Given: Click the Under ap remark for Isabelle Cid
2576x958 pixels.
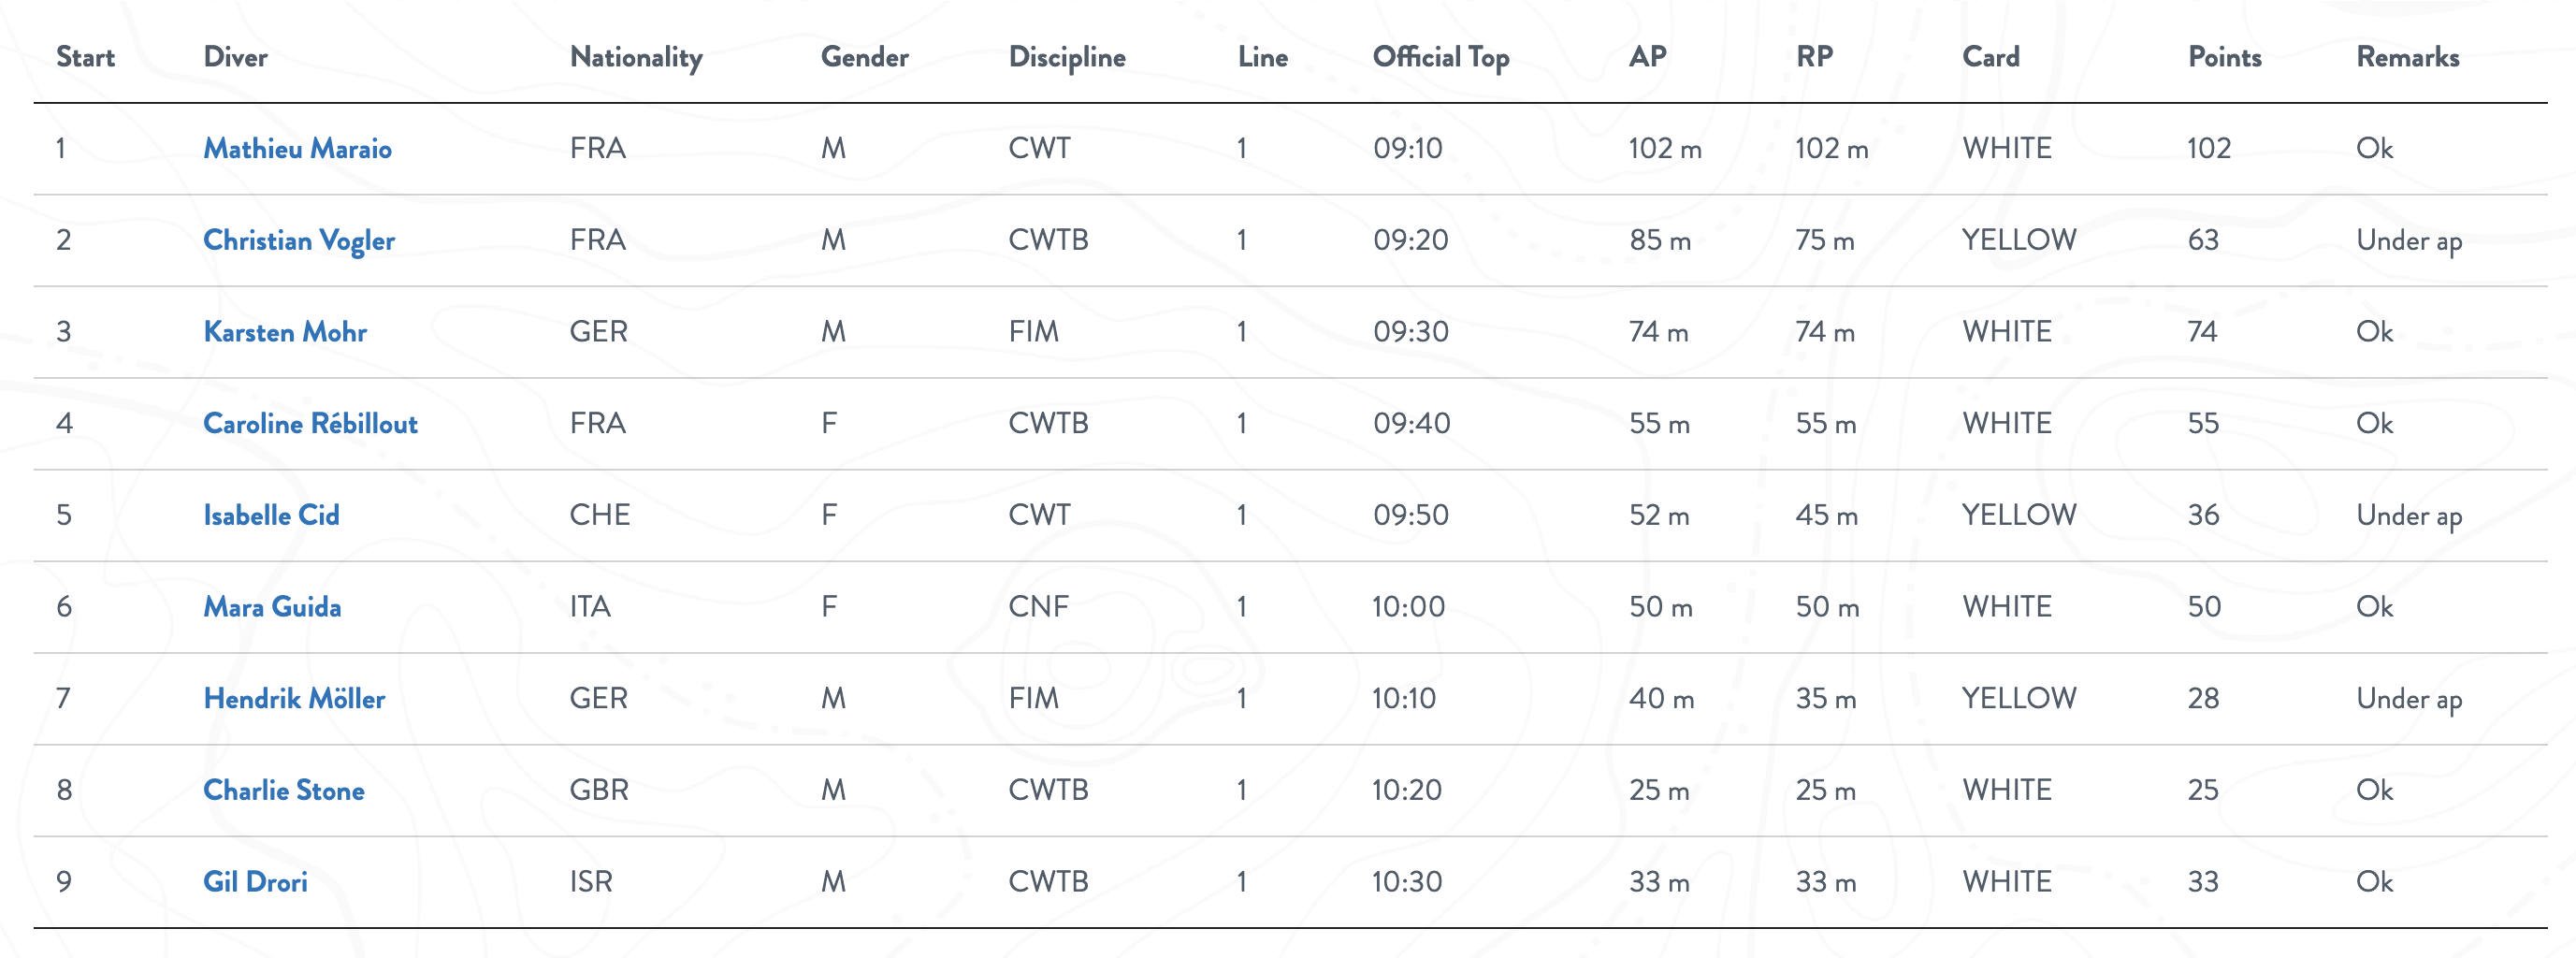Looking at the screenshot, I should coord(2408,515).
